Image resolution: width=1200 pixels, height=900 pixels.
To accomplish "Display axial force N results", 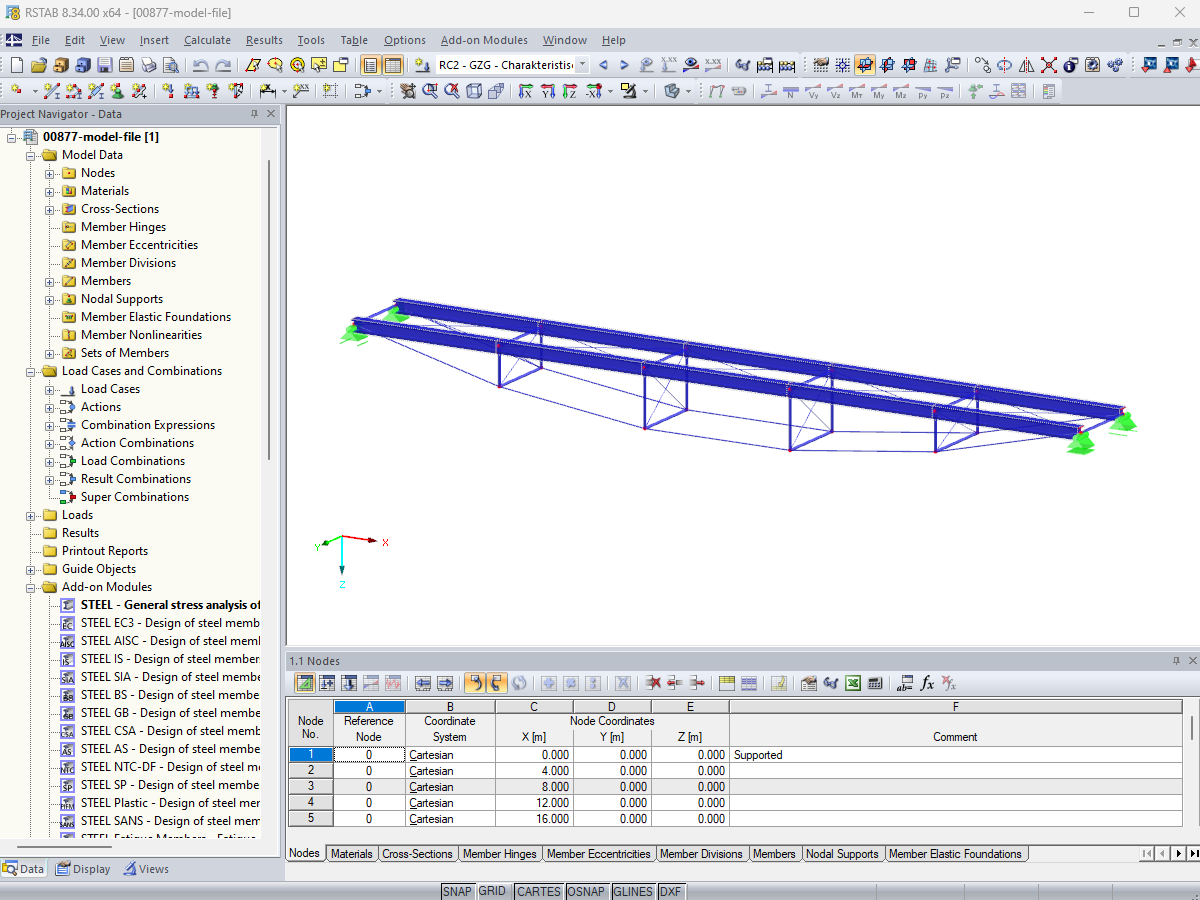I will (791, 91).
